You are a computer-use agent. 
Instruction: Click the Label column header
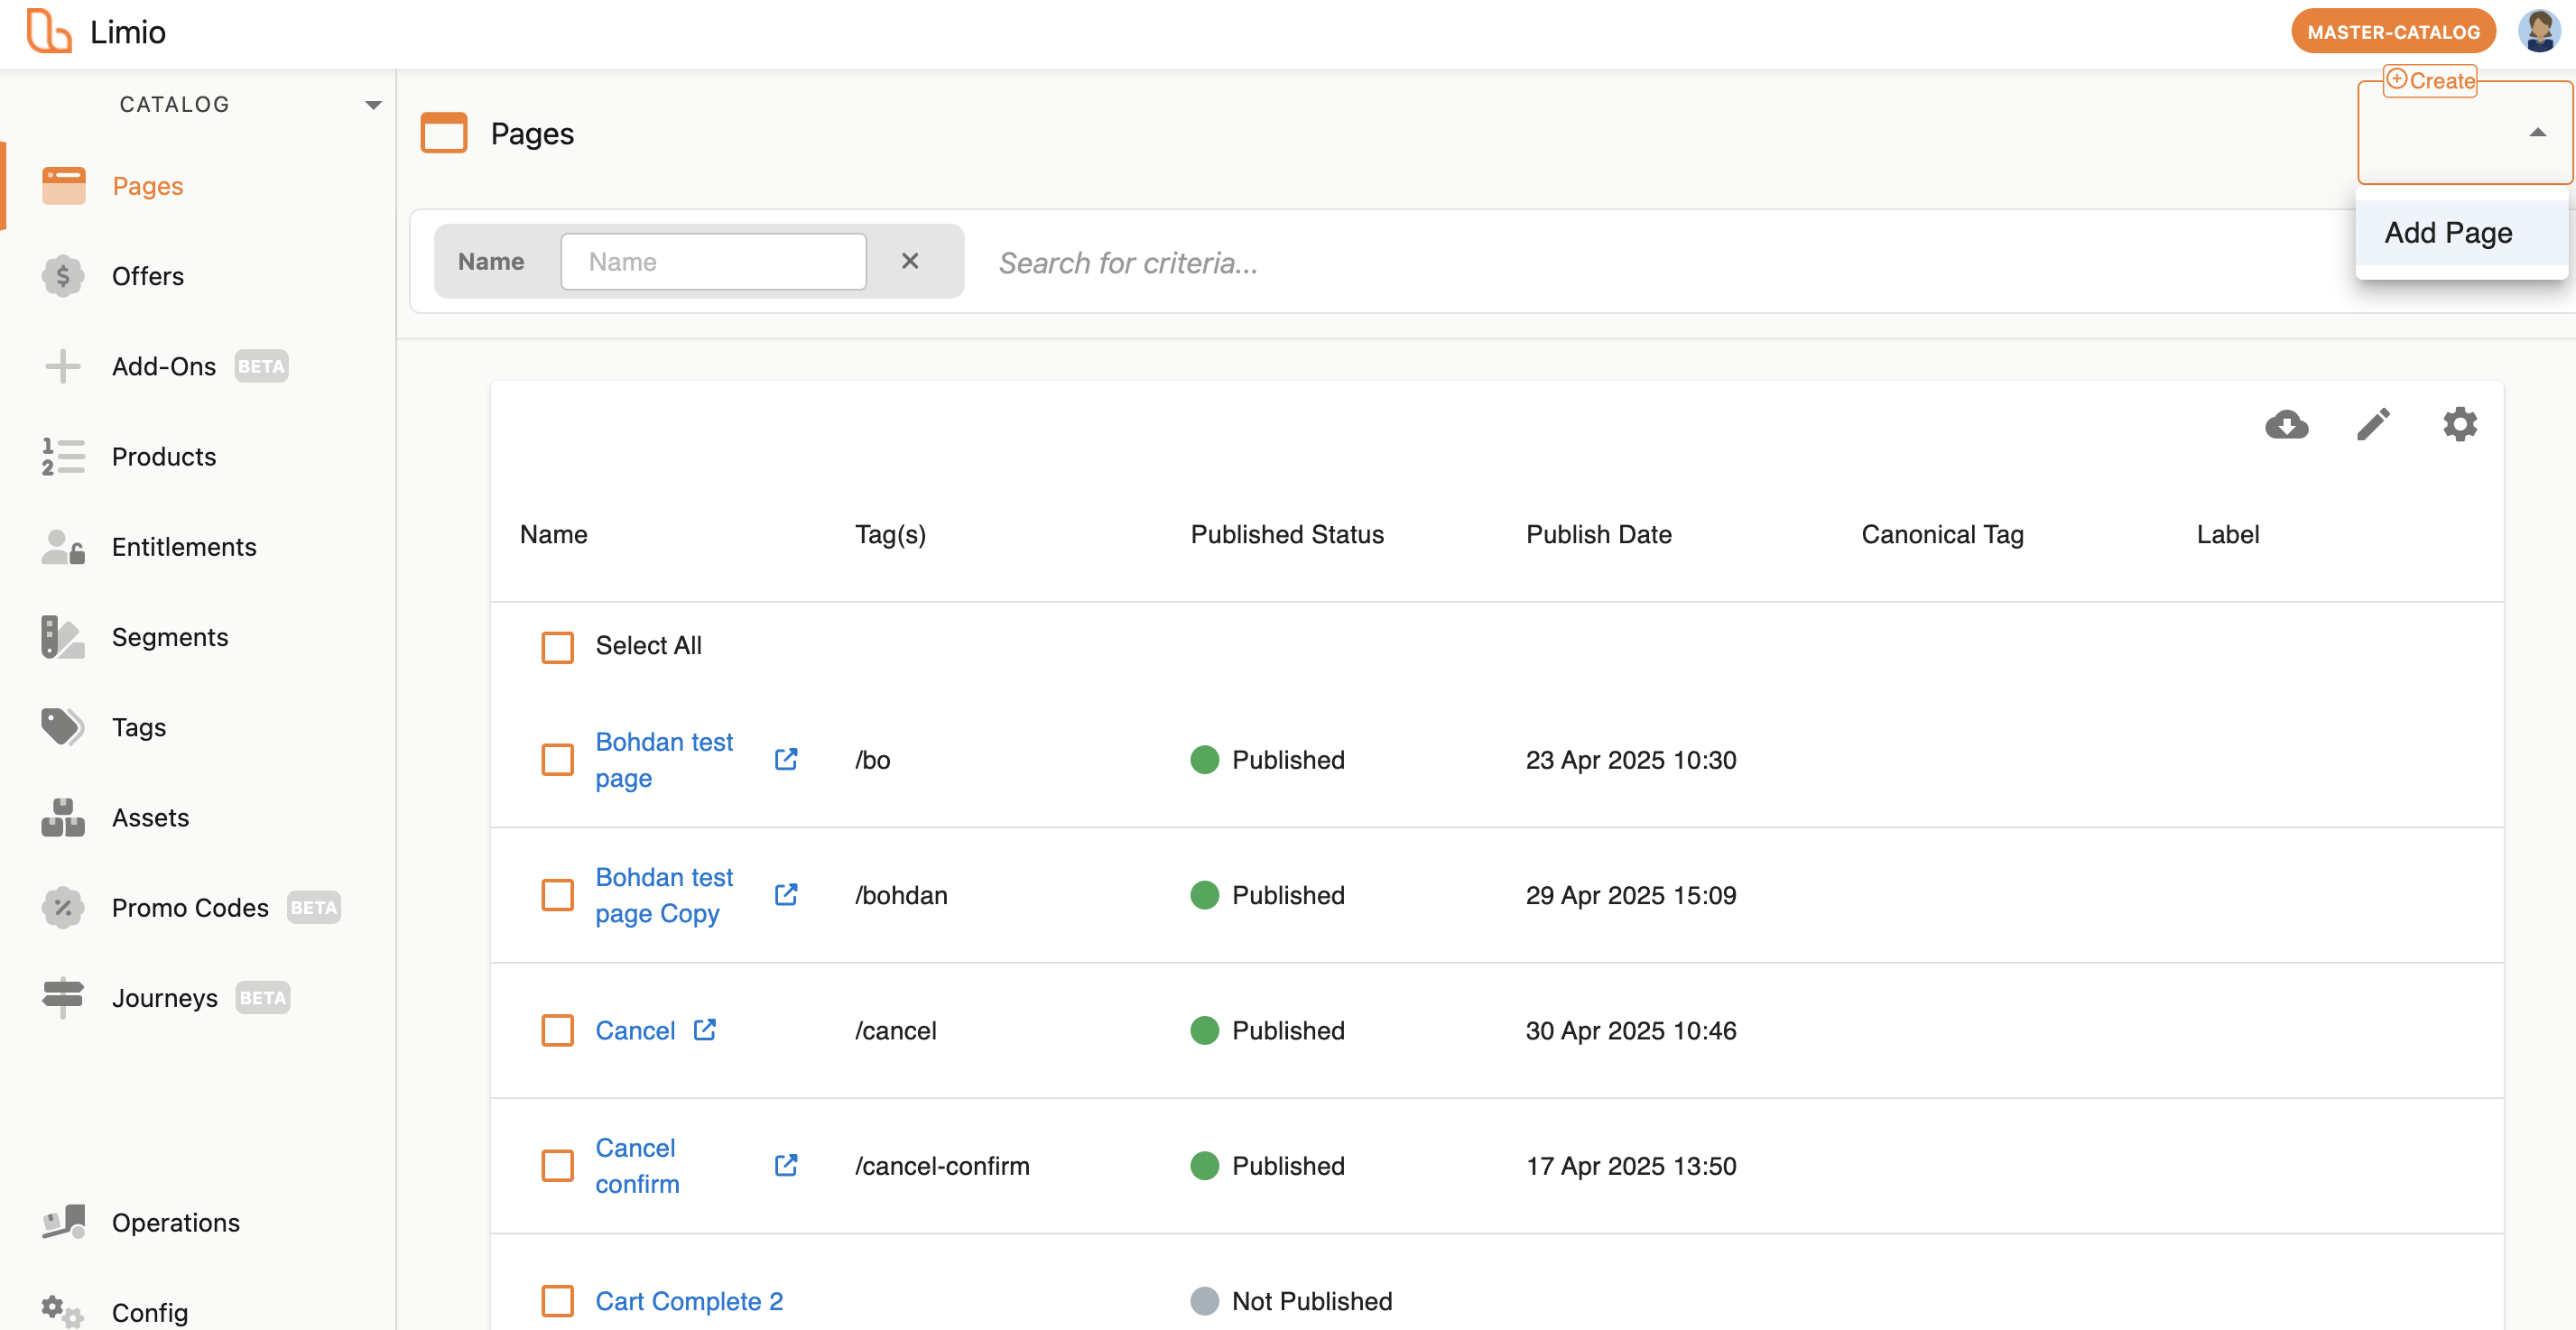pos(2227,534)
